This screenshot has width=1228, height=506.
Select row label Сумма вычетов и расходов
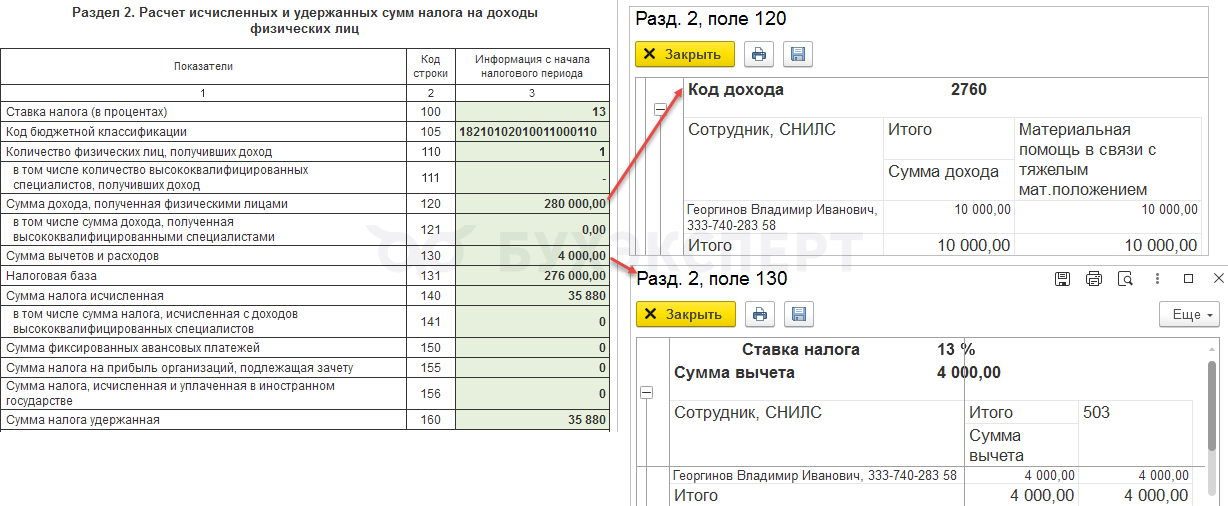click(x=82, y=256)
